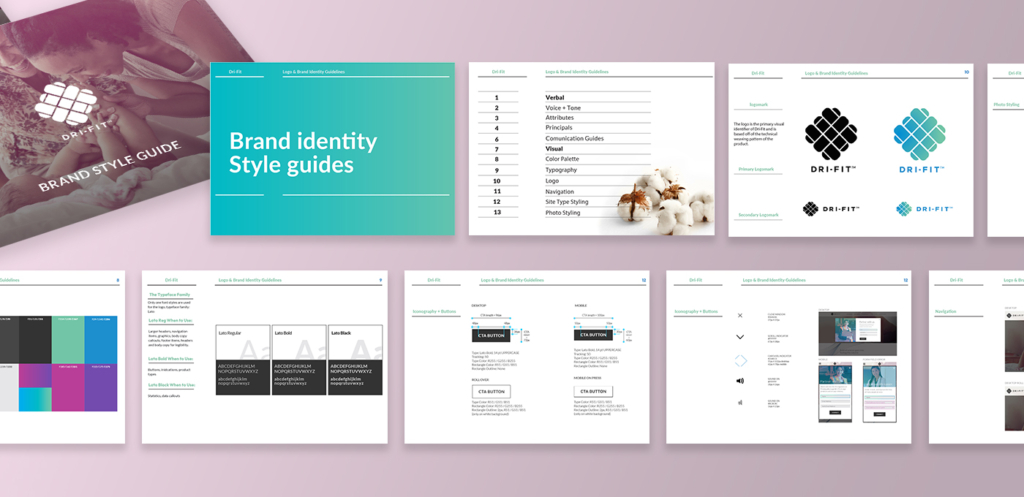This screenshot has height=497, width=1024.
Task: Click the Lato Bold When to Use heading
Action: point(170,359)
